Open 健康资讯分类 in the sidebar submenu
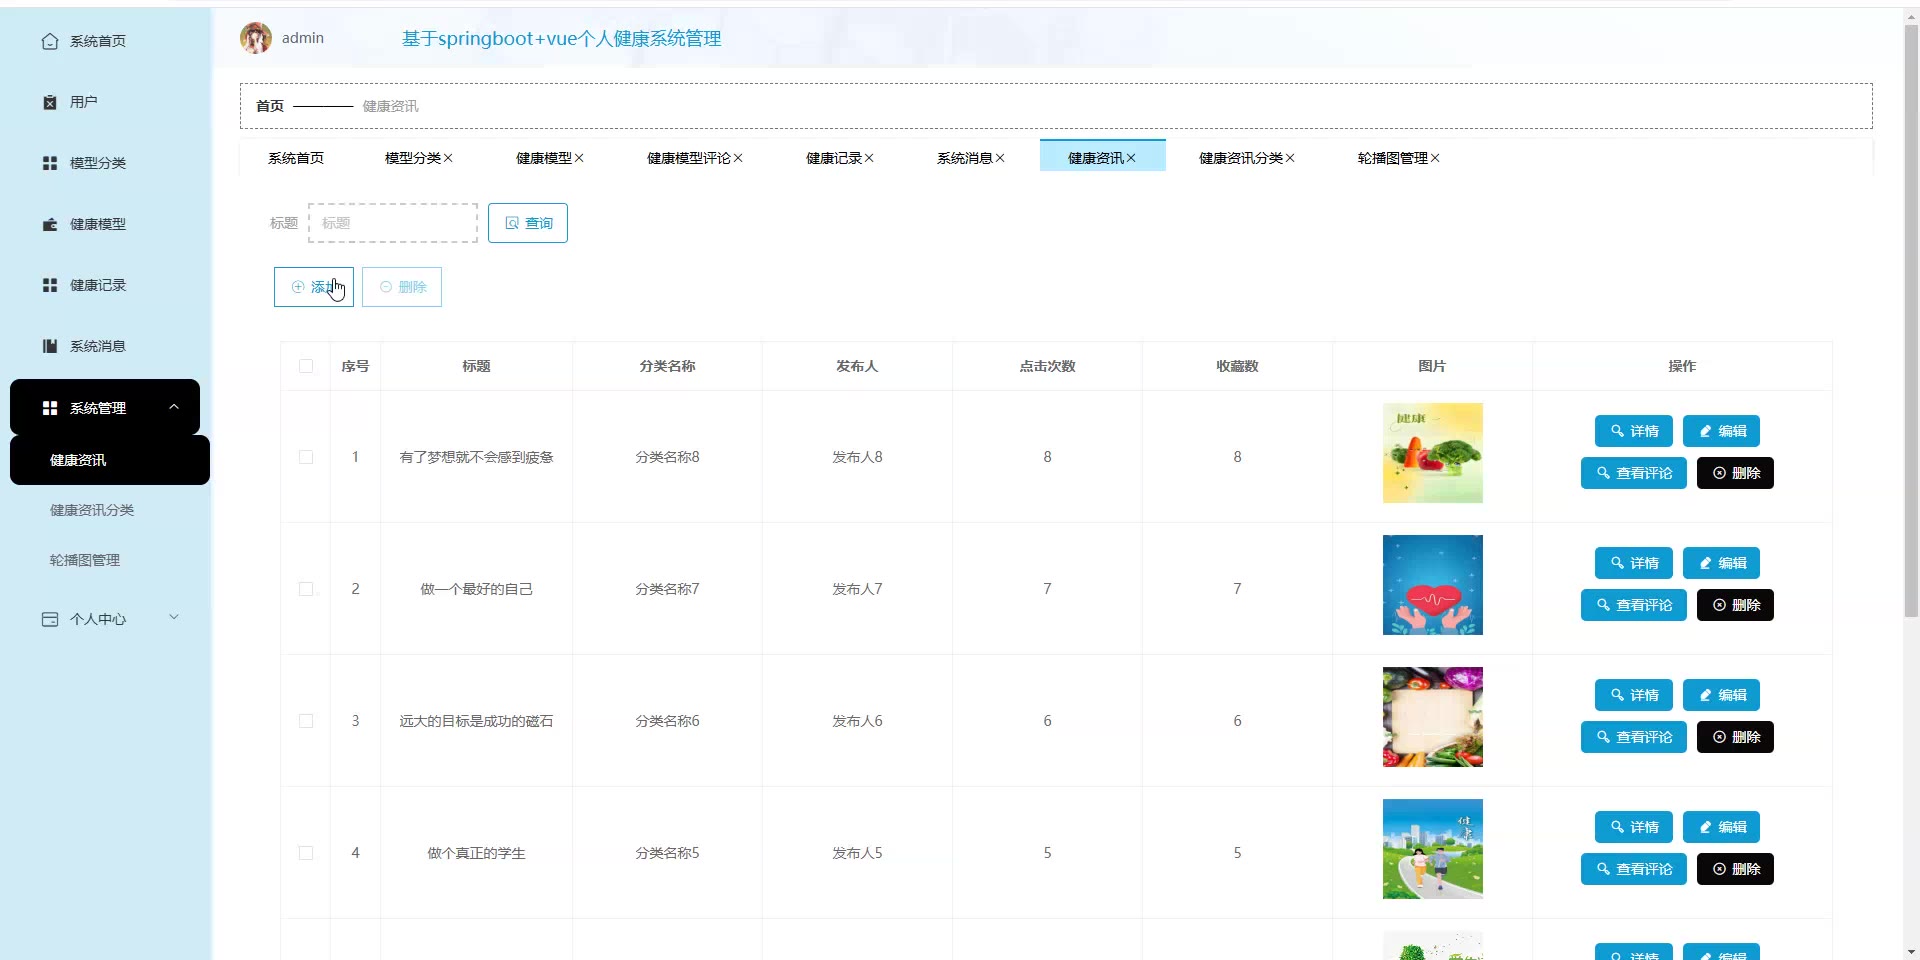The width and height of the screenshot is (1920, 960). [x=92, y=510]
